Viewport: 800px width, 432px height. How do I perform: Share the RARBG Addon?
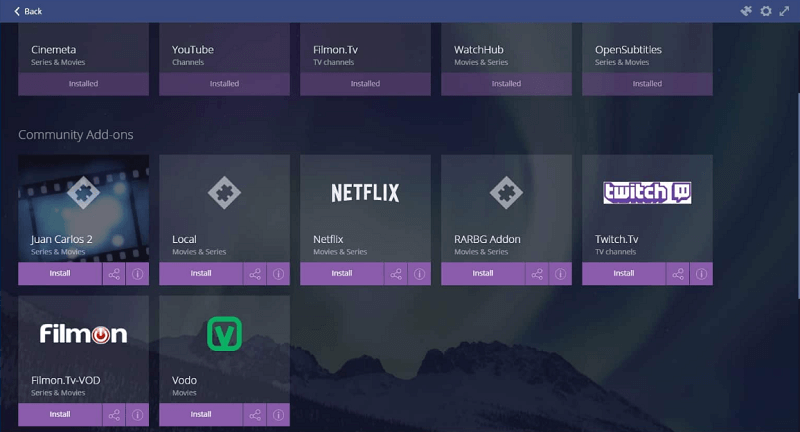tap(537, 274)
